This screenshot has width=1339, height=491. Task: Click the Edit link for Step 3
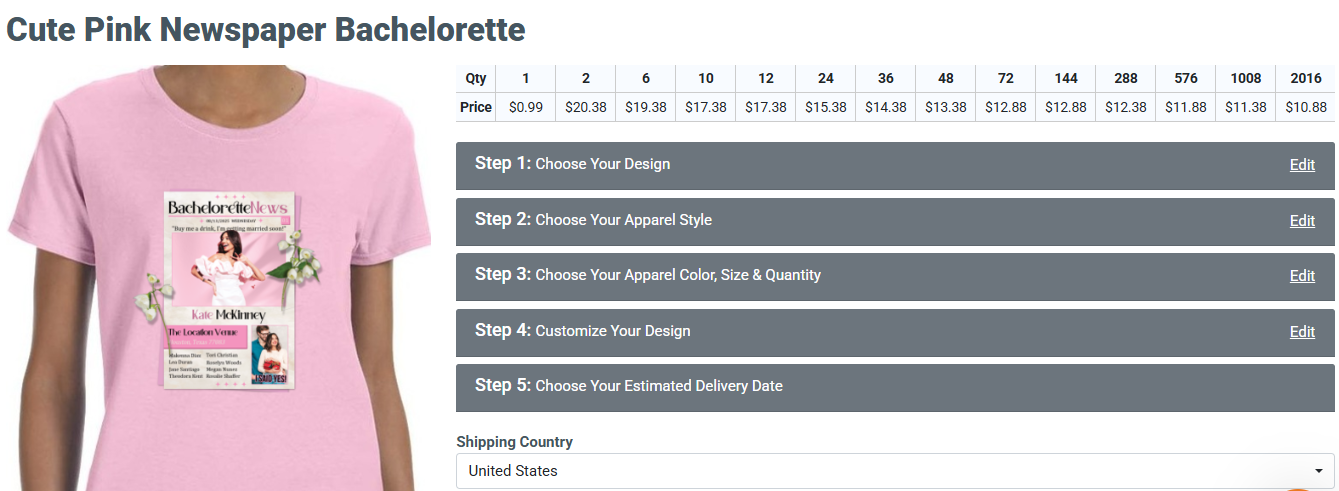tap(1302, 276)
